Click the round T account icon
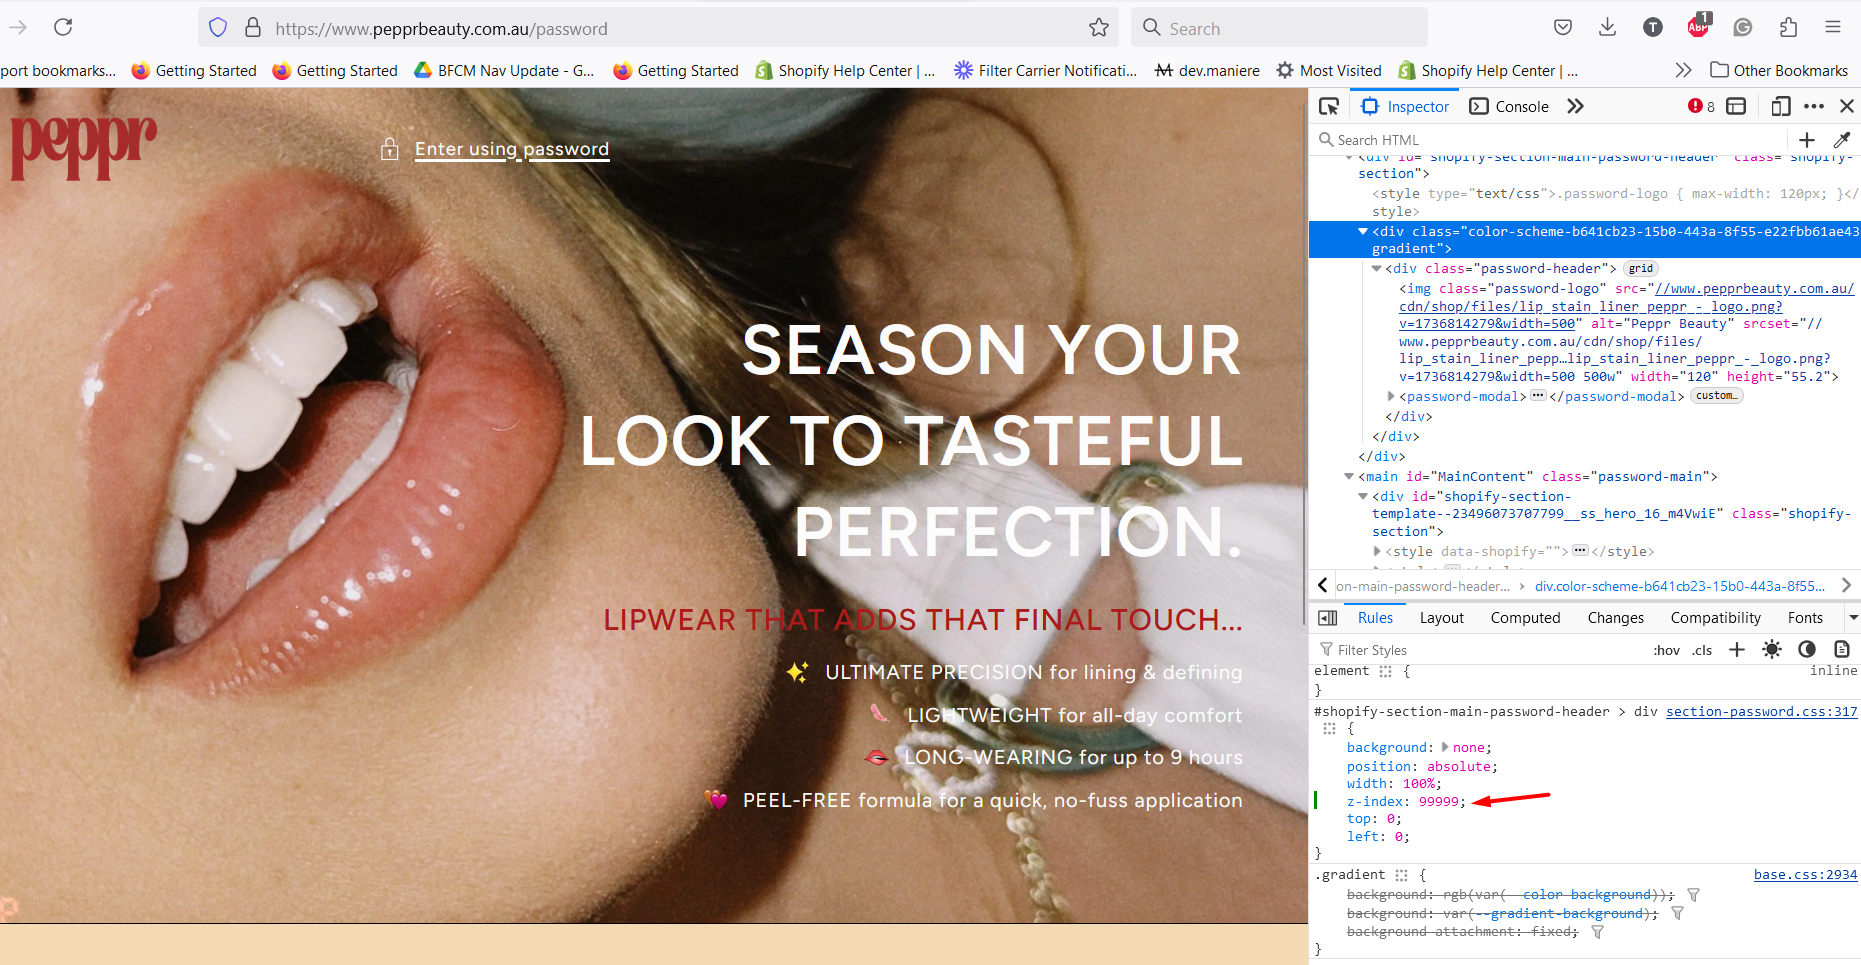Screen dimensions: 1861x965 (1653, 27)
